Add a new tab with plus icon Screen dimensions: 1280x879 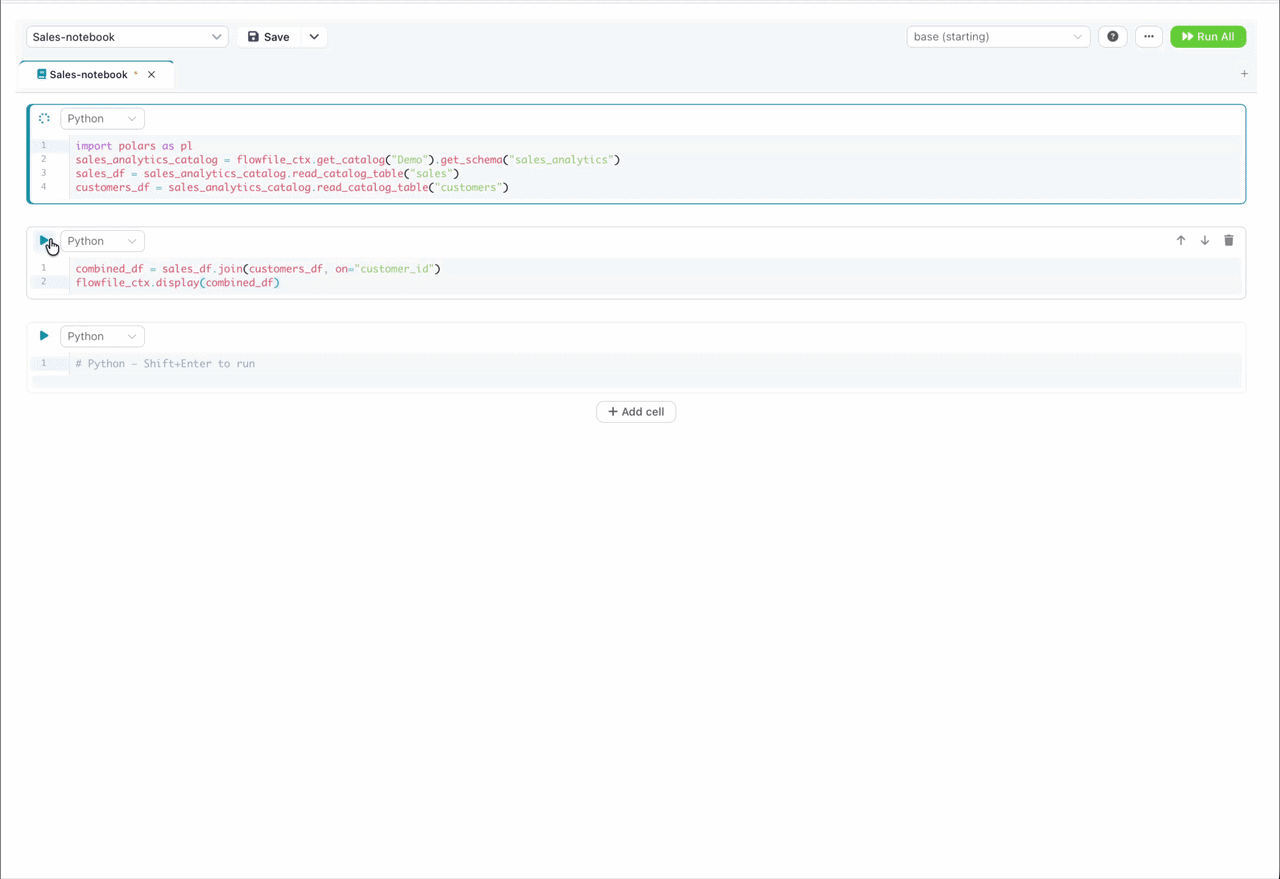pos(1244,74)
